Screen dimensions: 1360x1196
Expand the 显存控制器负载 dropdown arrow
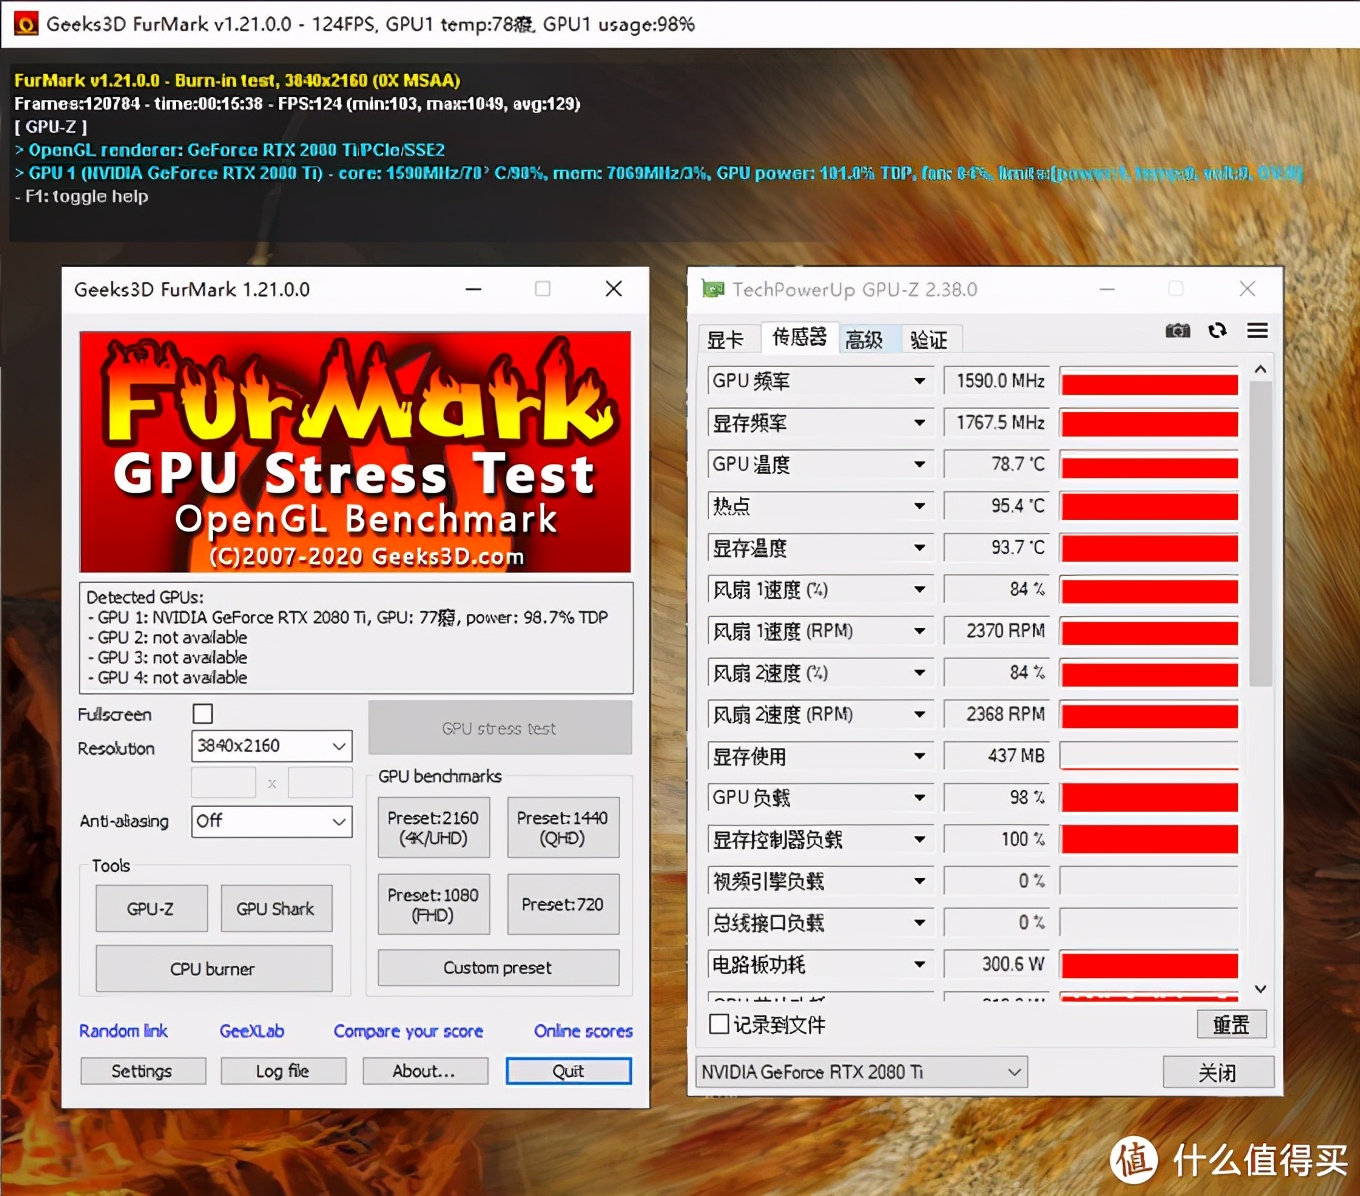(919, 840)
